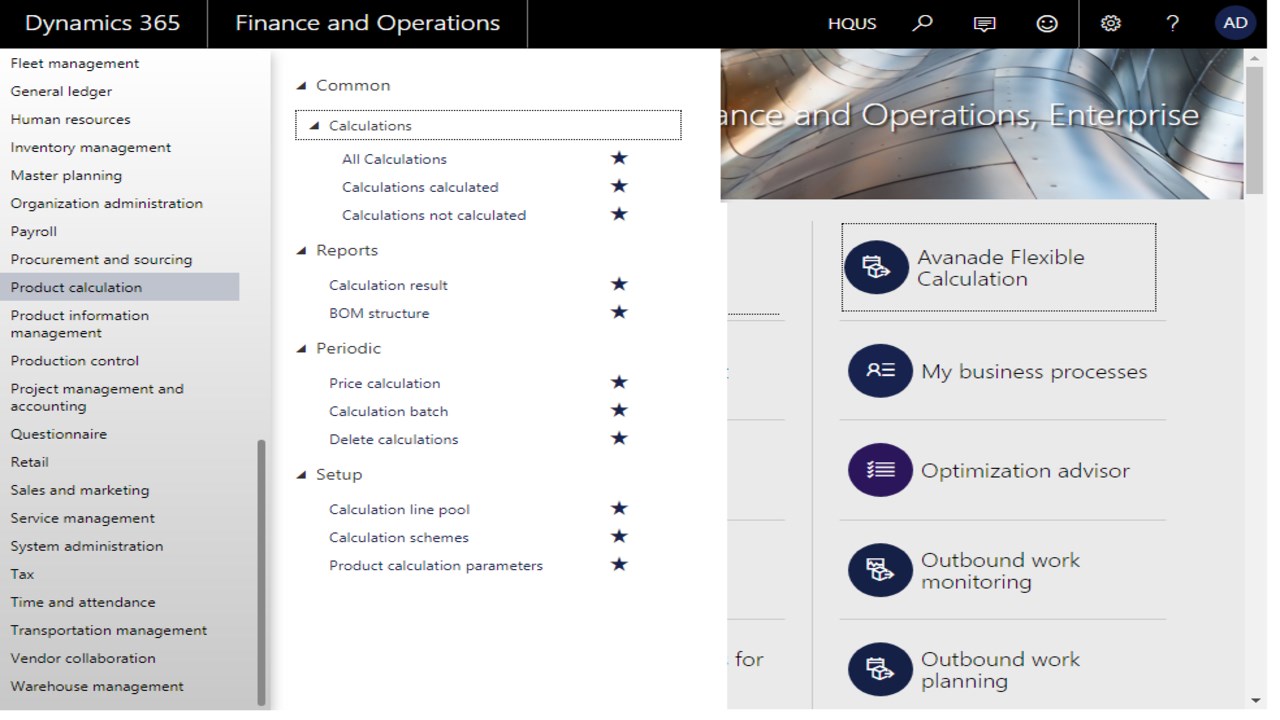Click the Dynamics 365 home button
The width and height of the screenshot is (1280, 720).
103,23
